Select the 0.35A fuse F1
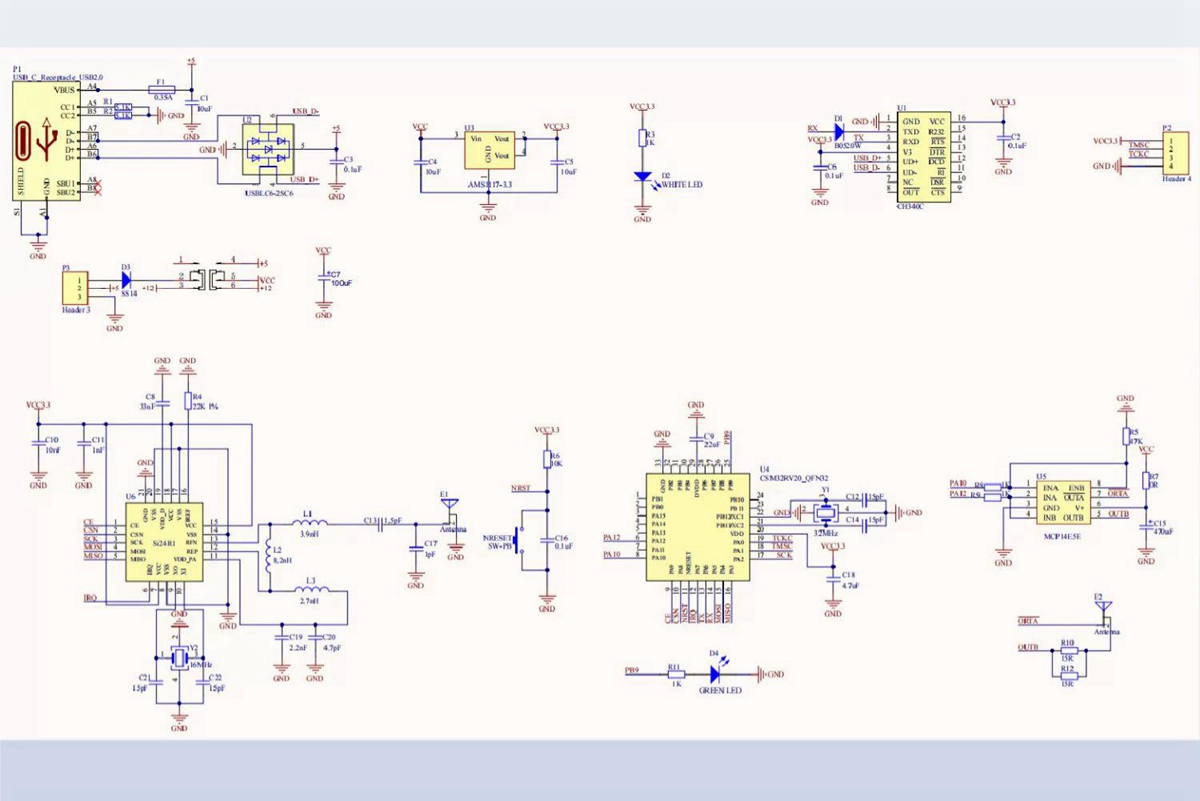This screenshot has height=801, width=1200. (x=161, y=90)
